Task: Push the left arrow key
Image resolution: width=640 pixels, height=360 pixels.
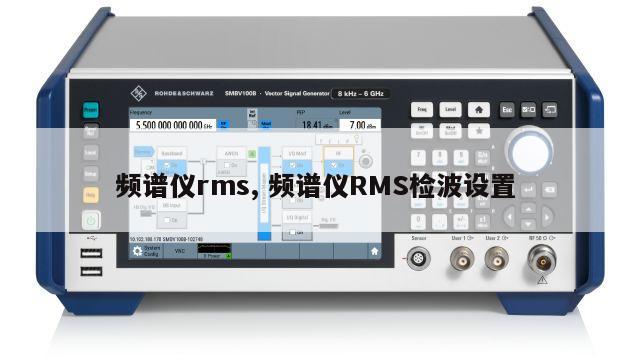Action: [509, 217]
